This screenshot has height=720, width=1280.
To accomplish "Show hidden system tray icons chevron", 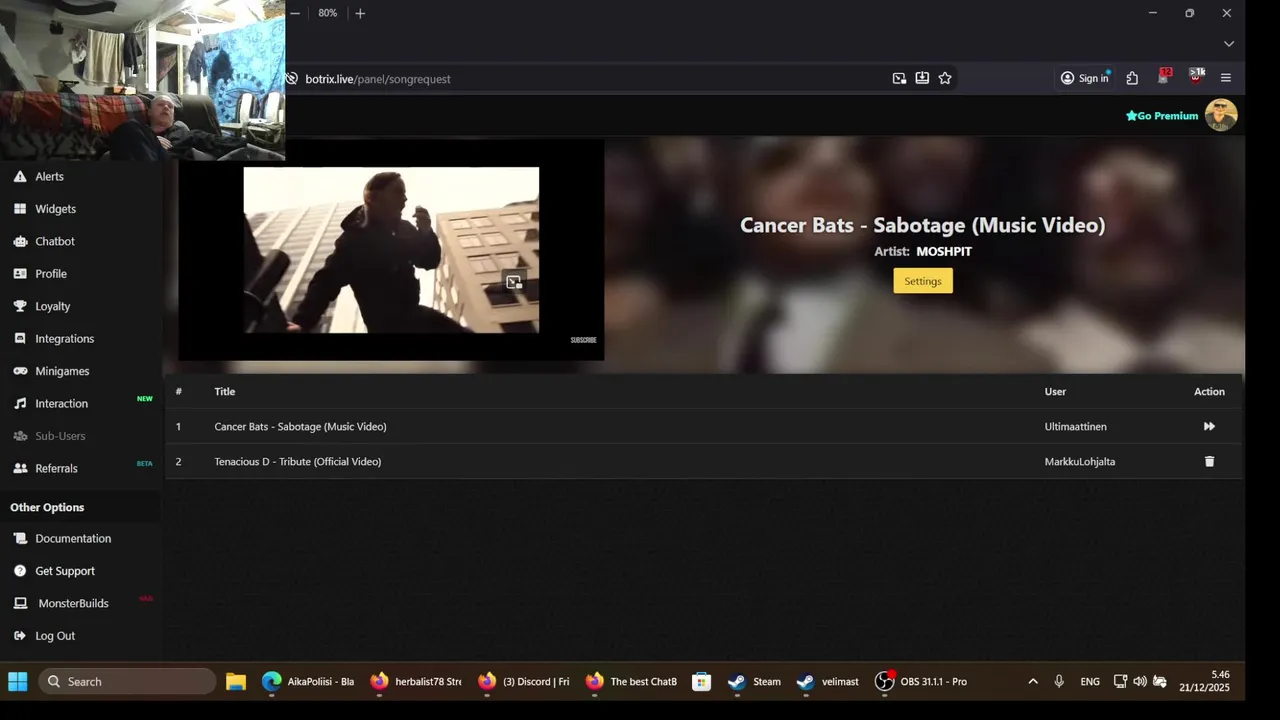I will coord(1033,682).
